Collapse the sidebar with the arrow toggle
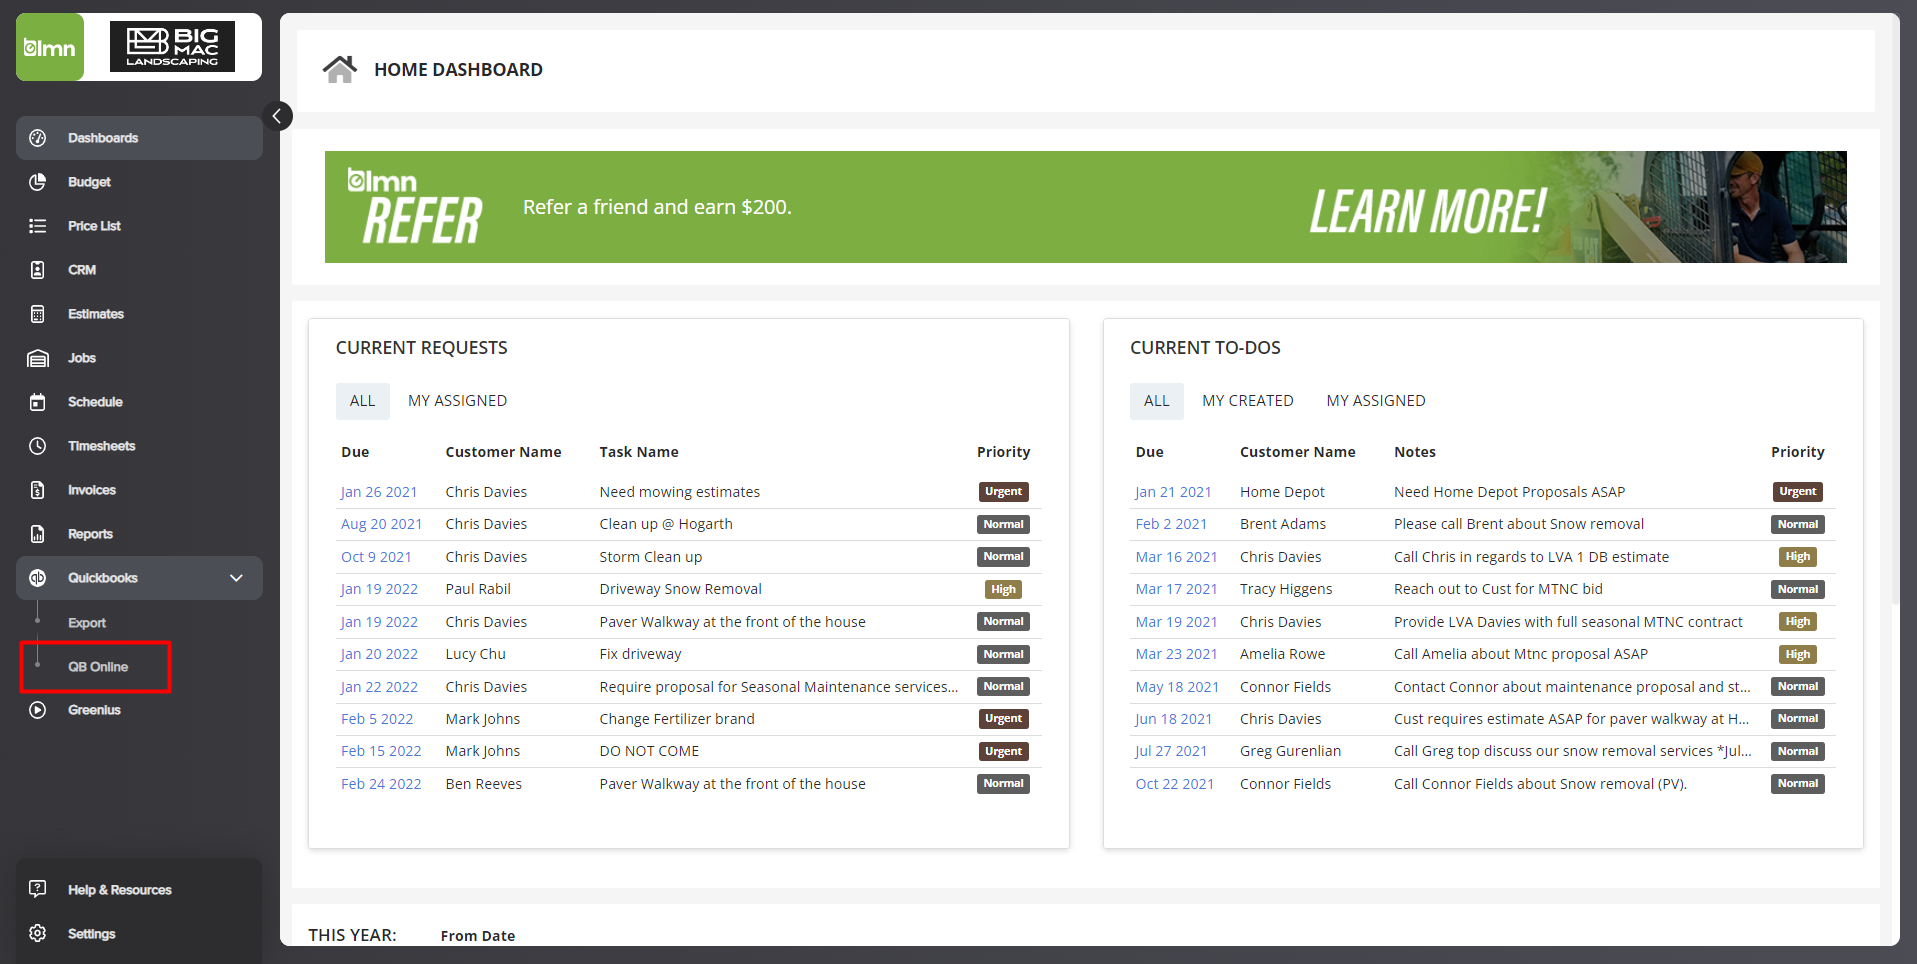 (278, 116)
